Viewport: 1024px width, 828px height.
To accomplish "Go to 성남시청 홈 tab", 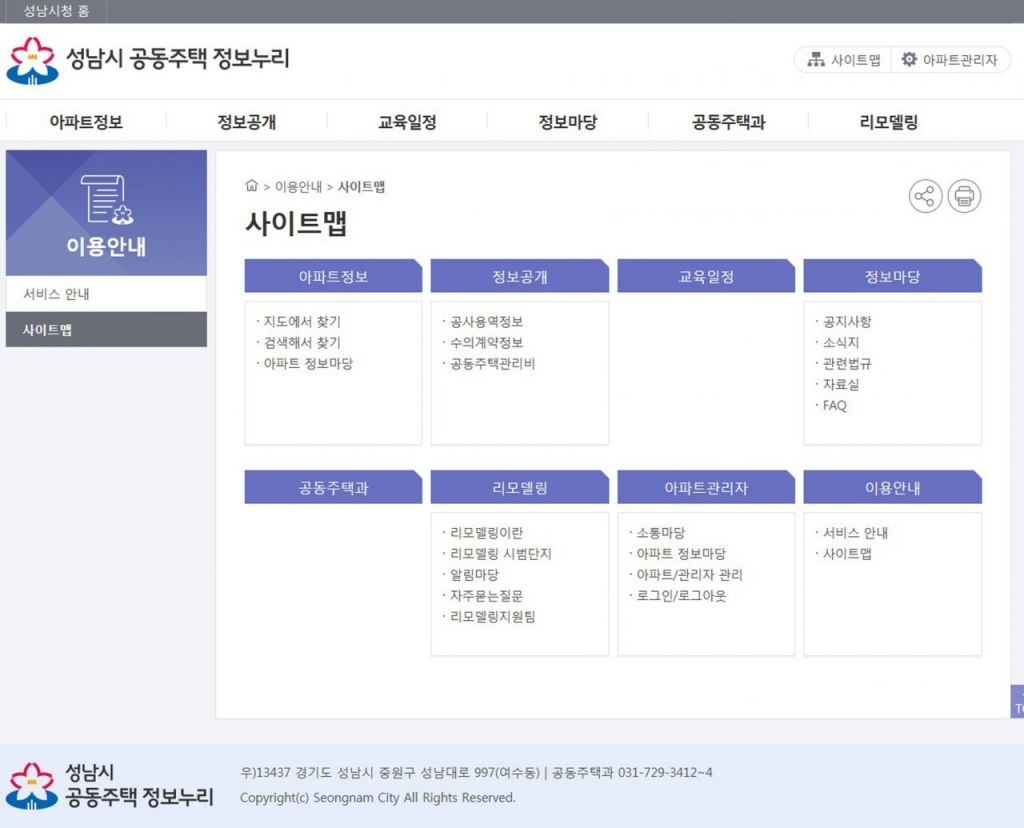I will point(56,11).
